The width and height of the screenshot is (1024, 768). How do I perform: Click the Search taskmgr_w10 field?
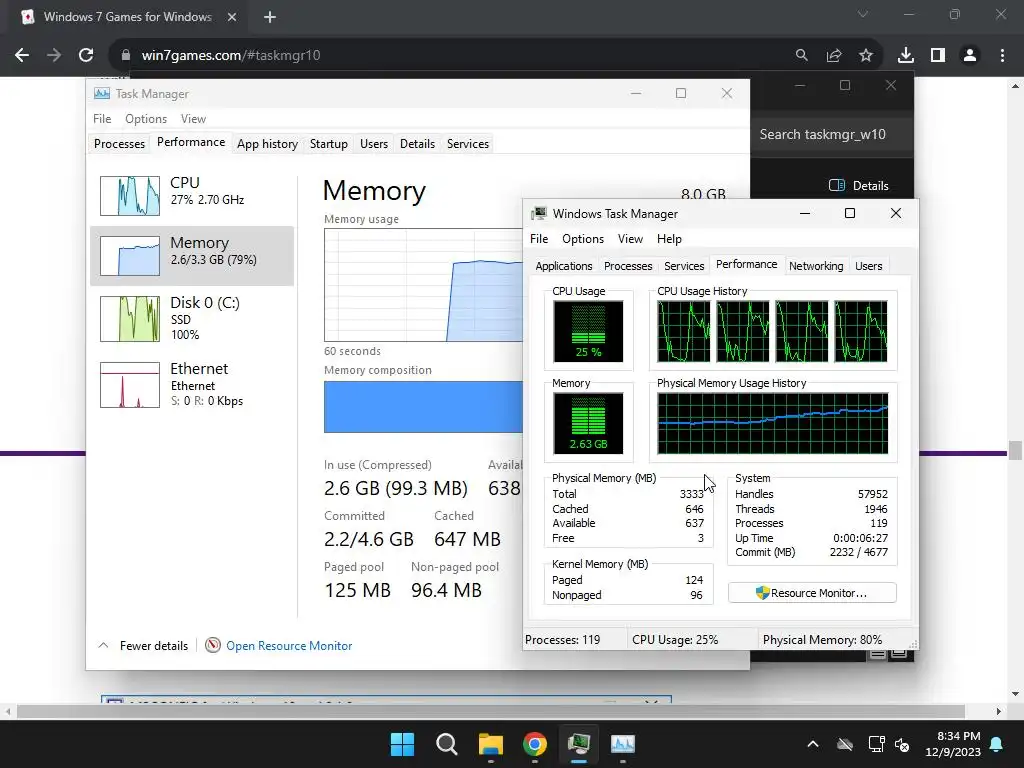pyautogui.click(x=831, y=135)
